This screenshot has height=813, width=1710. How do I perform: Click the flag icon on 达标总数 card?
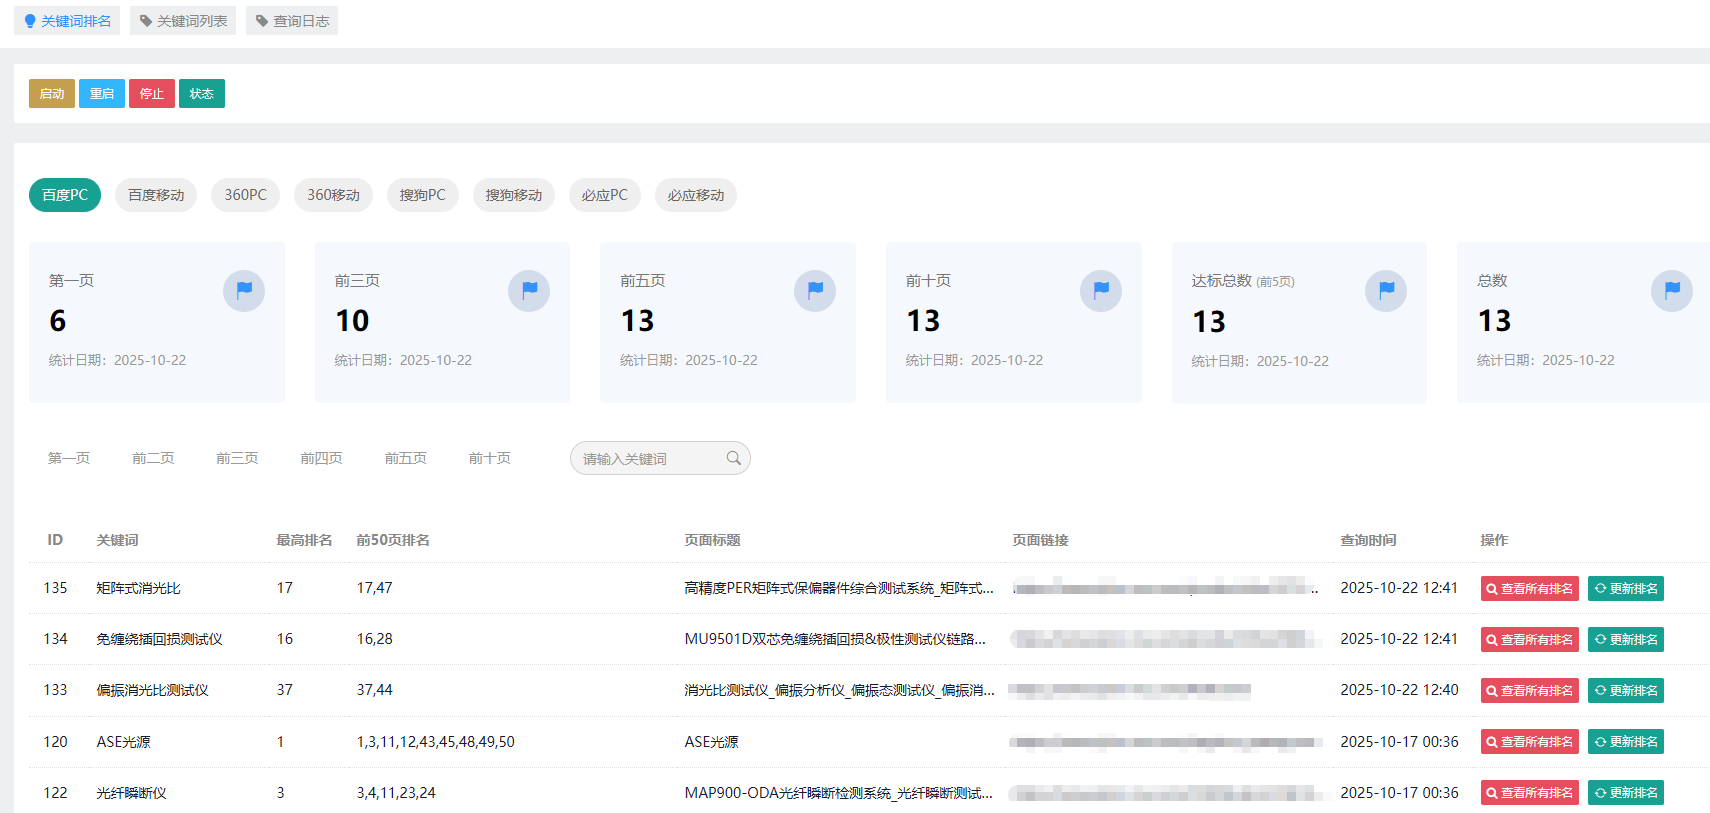1386,291
